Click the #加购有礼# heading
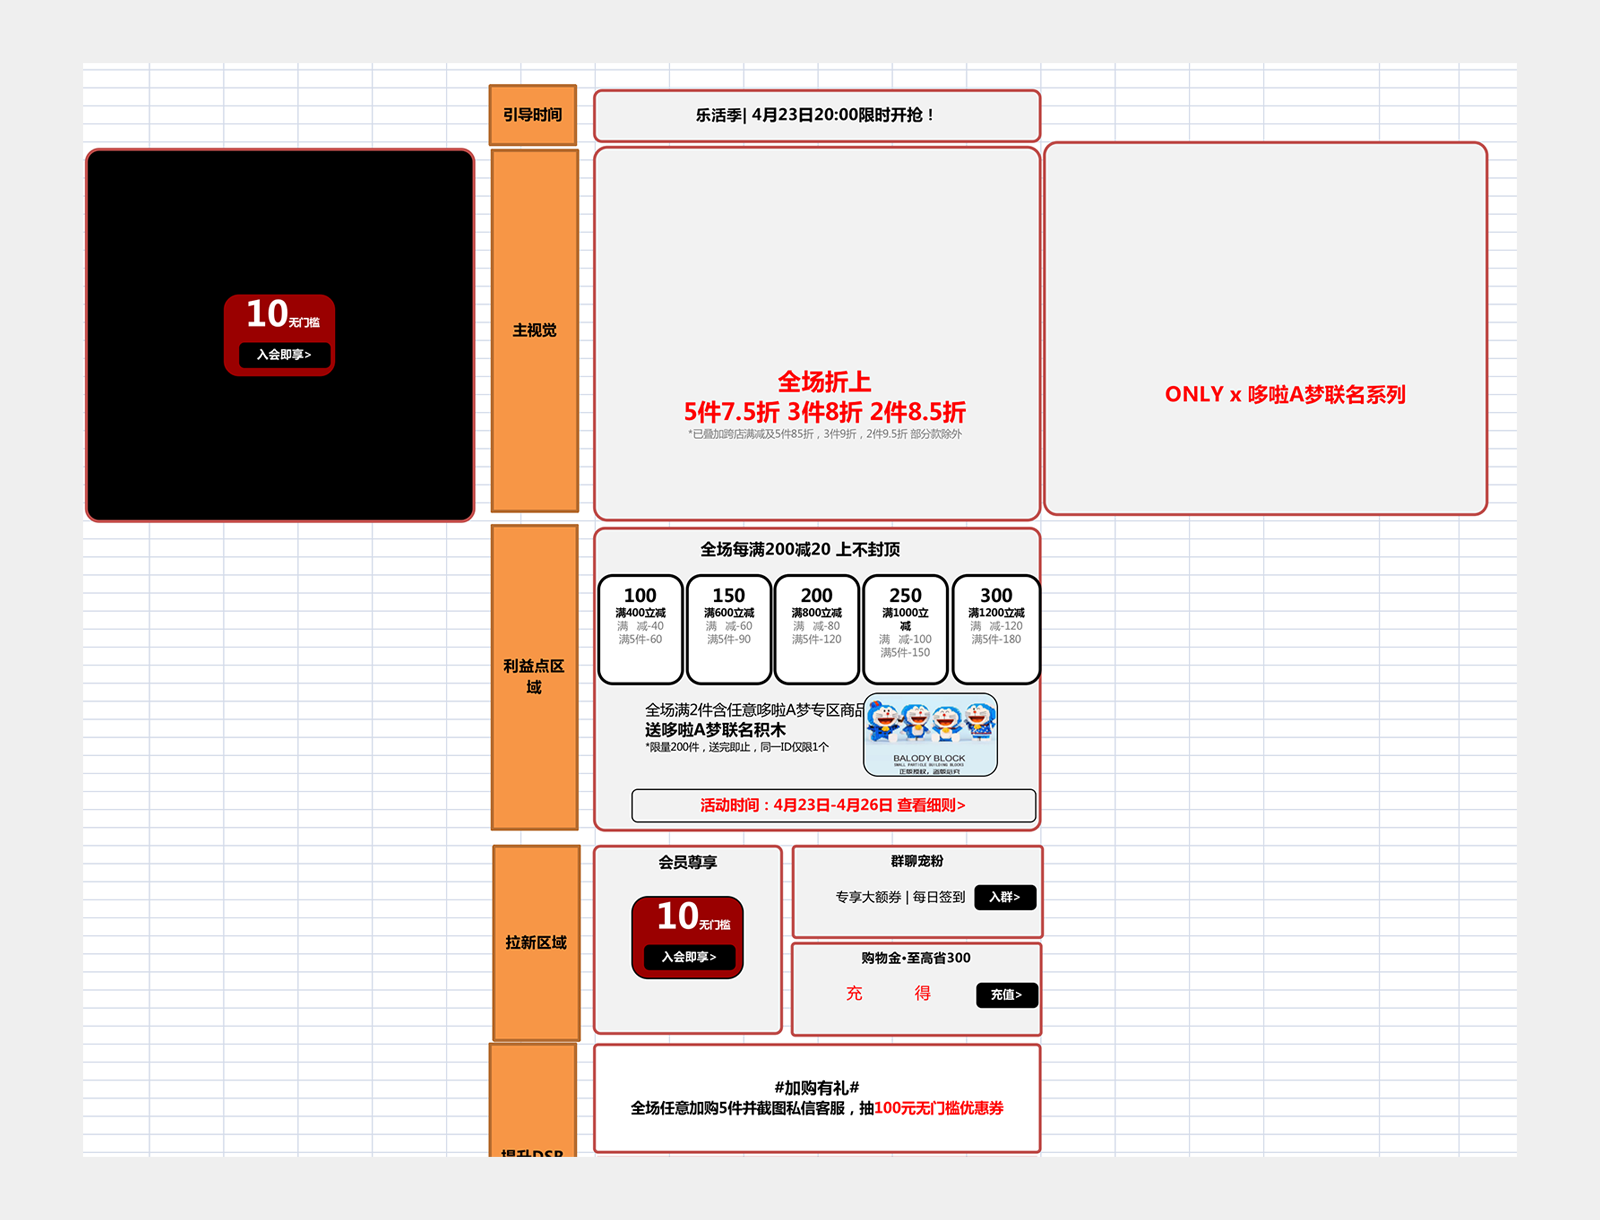The width and height of the screenshot is (1600, 1220). point(817,1088)
